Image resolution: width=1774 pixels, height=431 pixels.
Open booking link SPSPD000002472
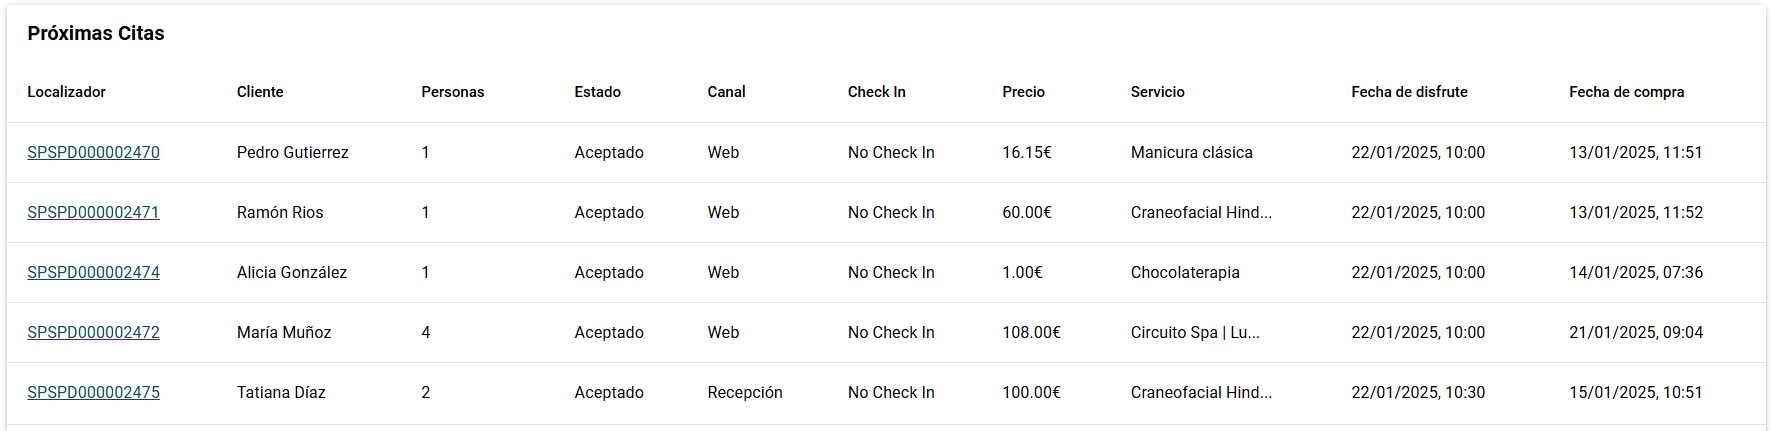[x=93, y=332]
